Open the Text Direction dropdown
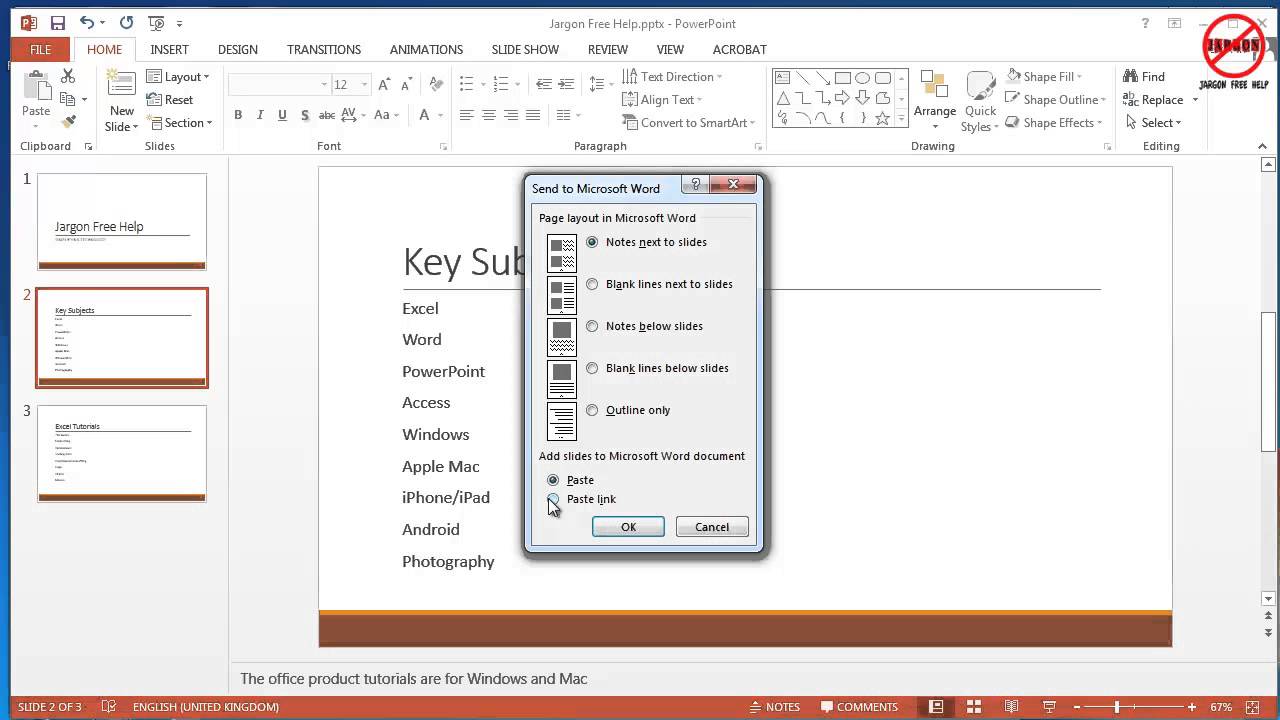The image size is (1280, 720). click(672, 77)
